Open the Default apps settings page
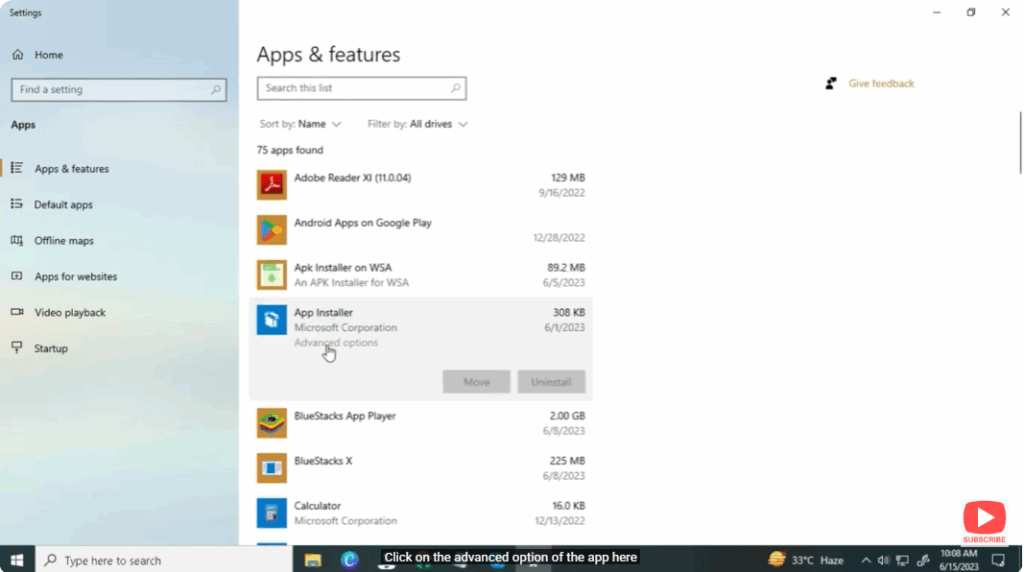The image size is (1024, 572). coord(63,205)
